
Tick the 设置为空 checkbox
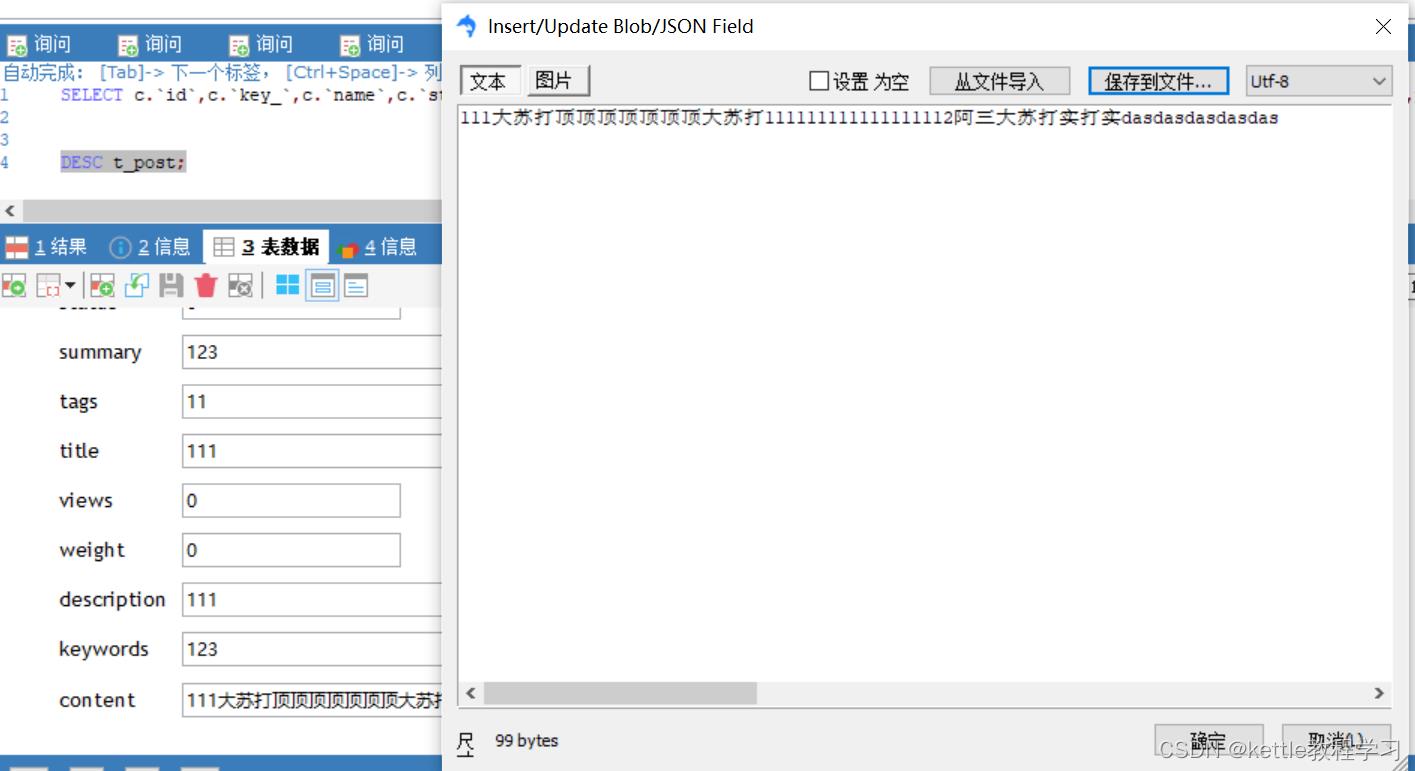[819, 81]
